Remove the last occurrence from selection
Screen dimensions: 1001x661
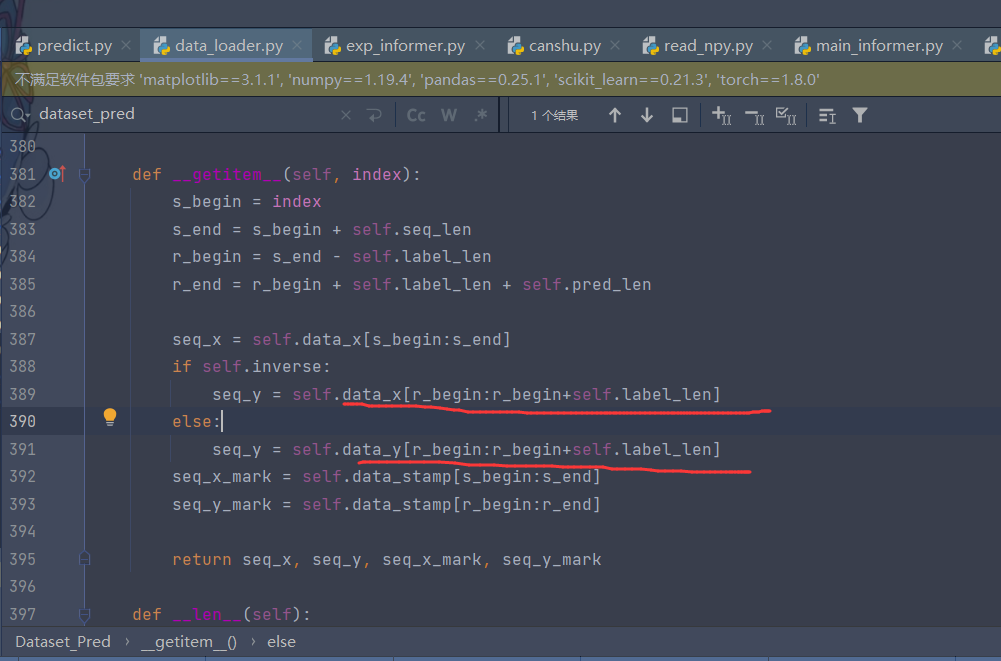coord(752,114)
